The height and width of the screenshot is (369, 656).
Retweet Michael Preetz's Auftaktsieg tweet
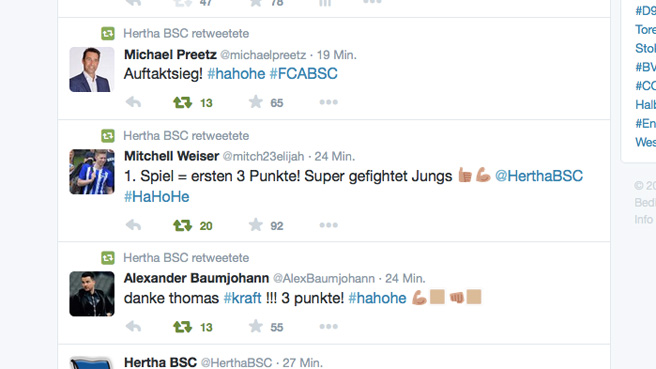pyautogui.click(x=182, y=102)
